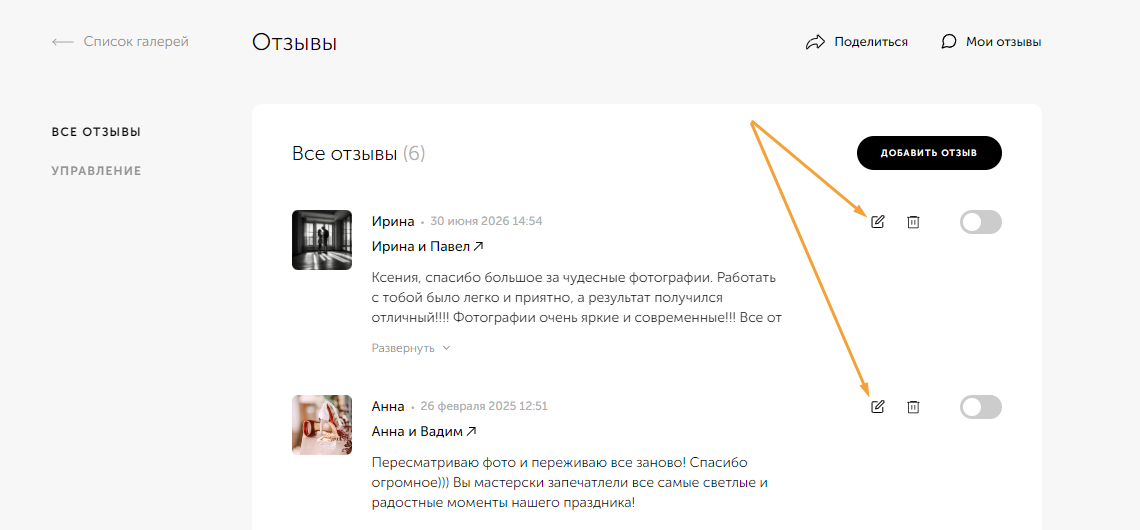Click review text starting 'Ксения, спасибо большое'
Image resolution: width=1140 pixels, height=530 pixels.
(577, 298)
